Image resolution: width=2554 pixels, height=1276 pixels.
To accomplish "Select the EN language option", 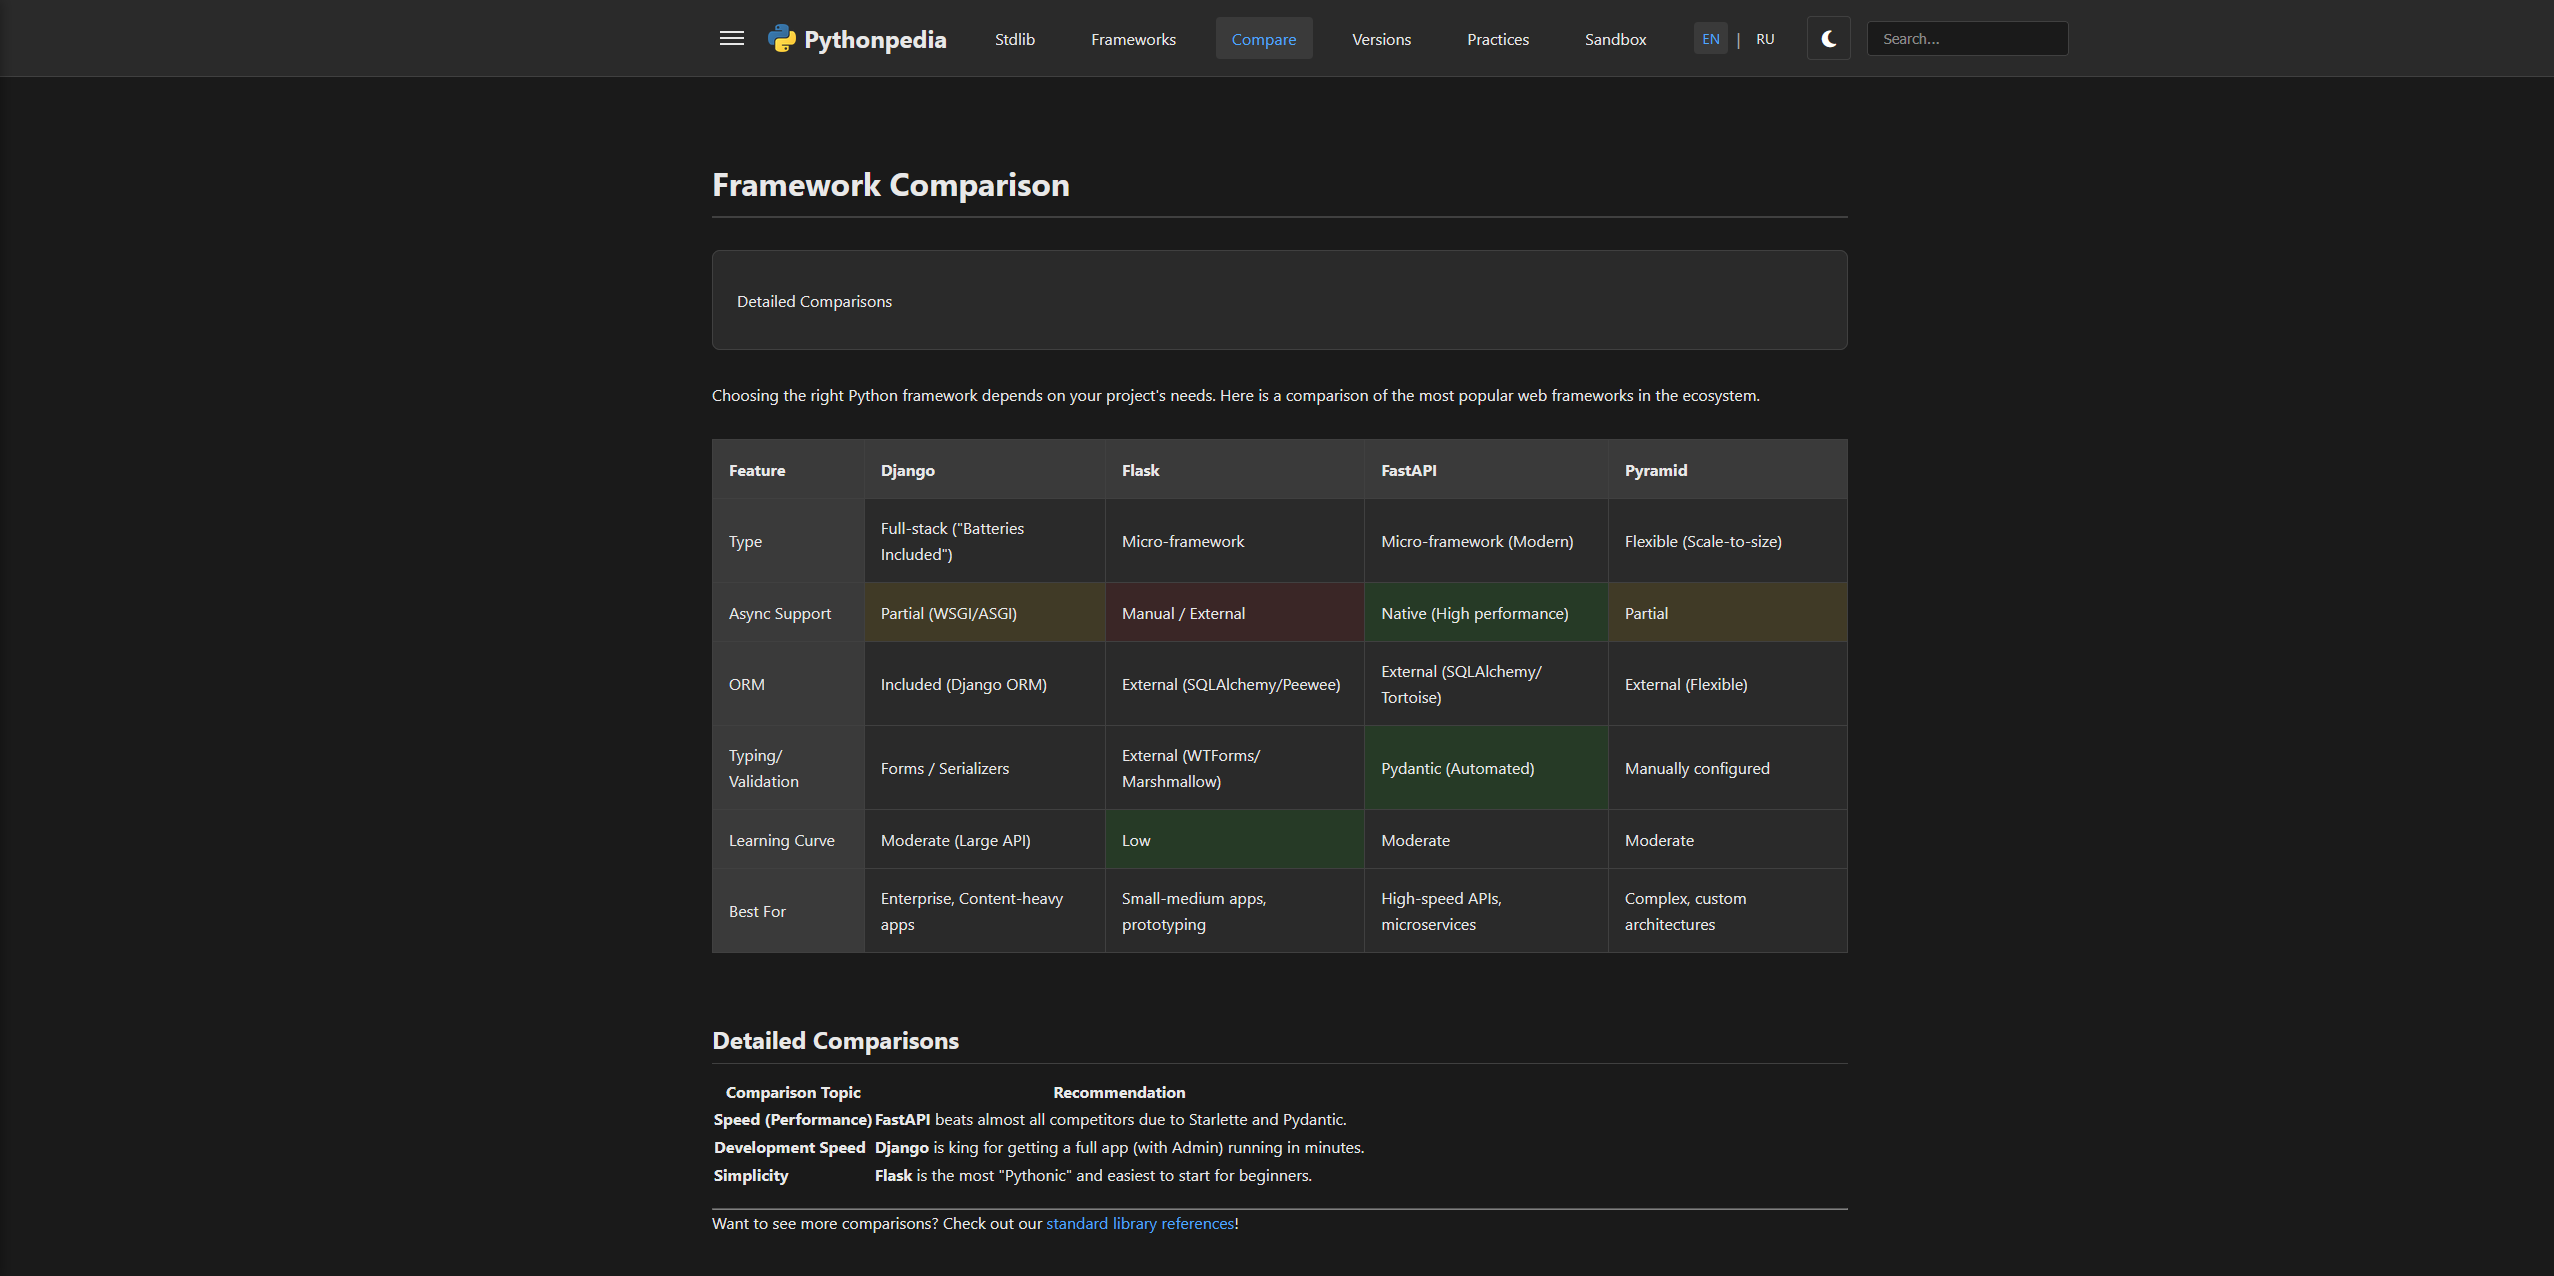I will point(1709,38).
